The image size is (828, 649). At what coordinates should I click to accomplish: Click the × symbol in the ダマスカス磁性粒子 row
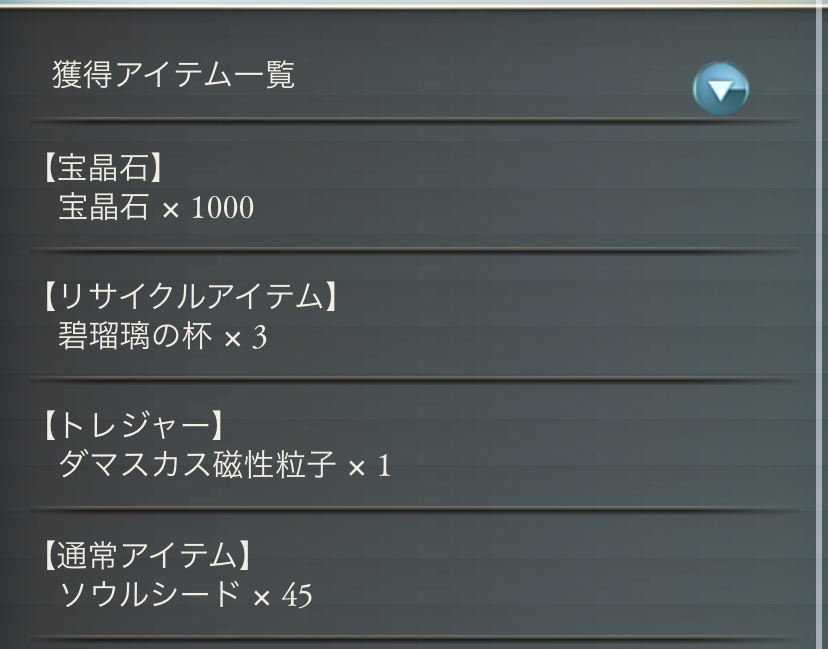point(356,468)
